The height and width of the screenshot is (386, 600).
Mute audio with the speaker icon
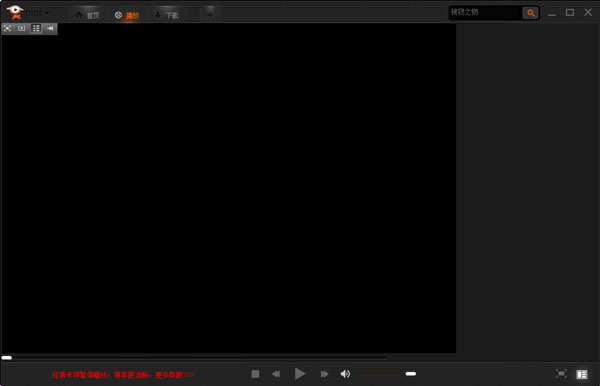(345, 374)
